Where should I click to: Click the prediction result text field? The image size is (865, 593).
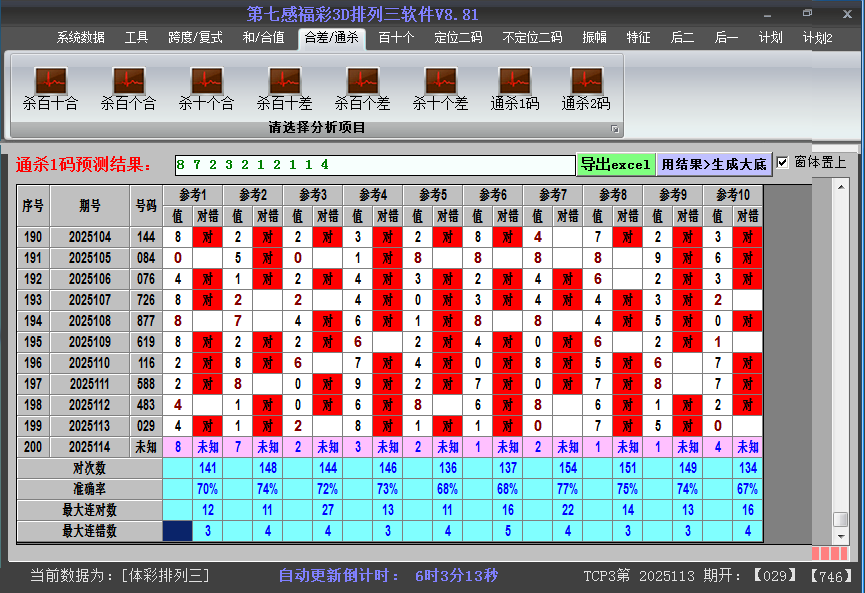point(375,165)
